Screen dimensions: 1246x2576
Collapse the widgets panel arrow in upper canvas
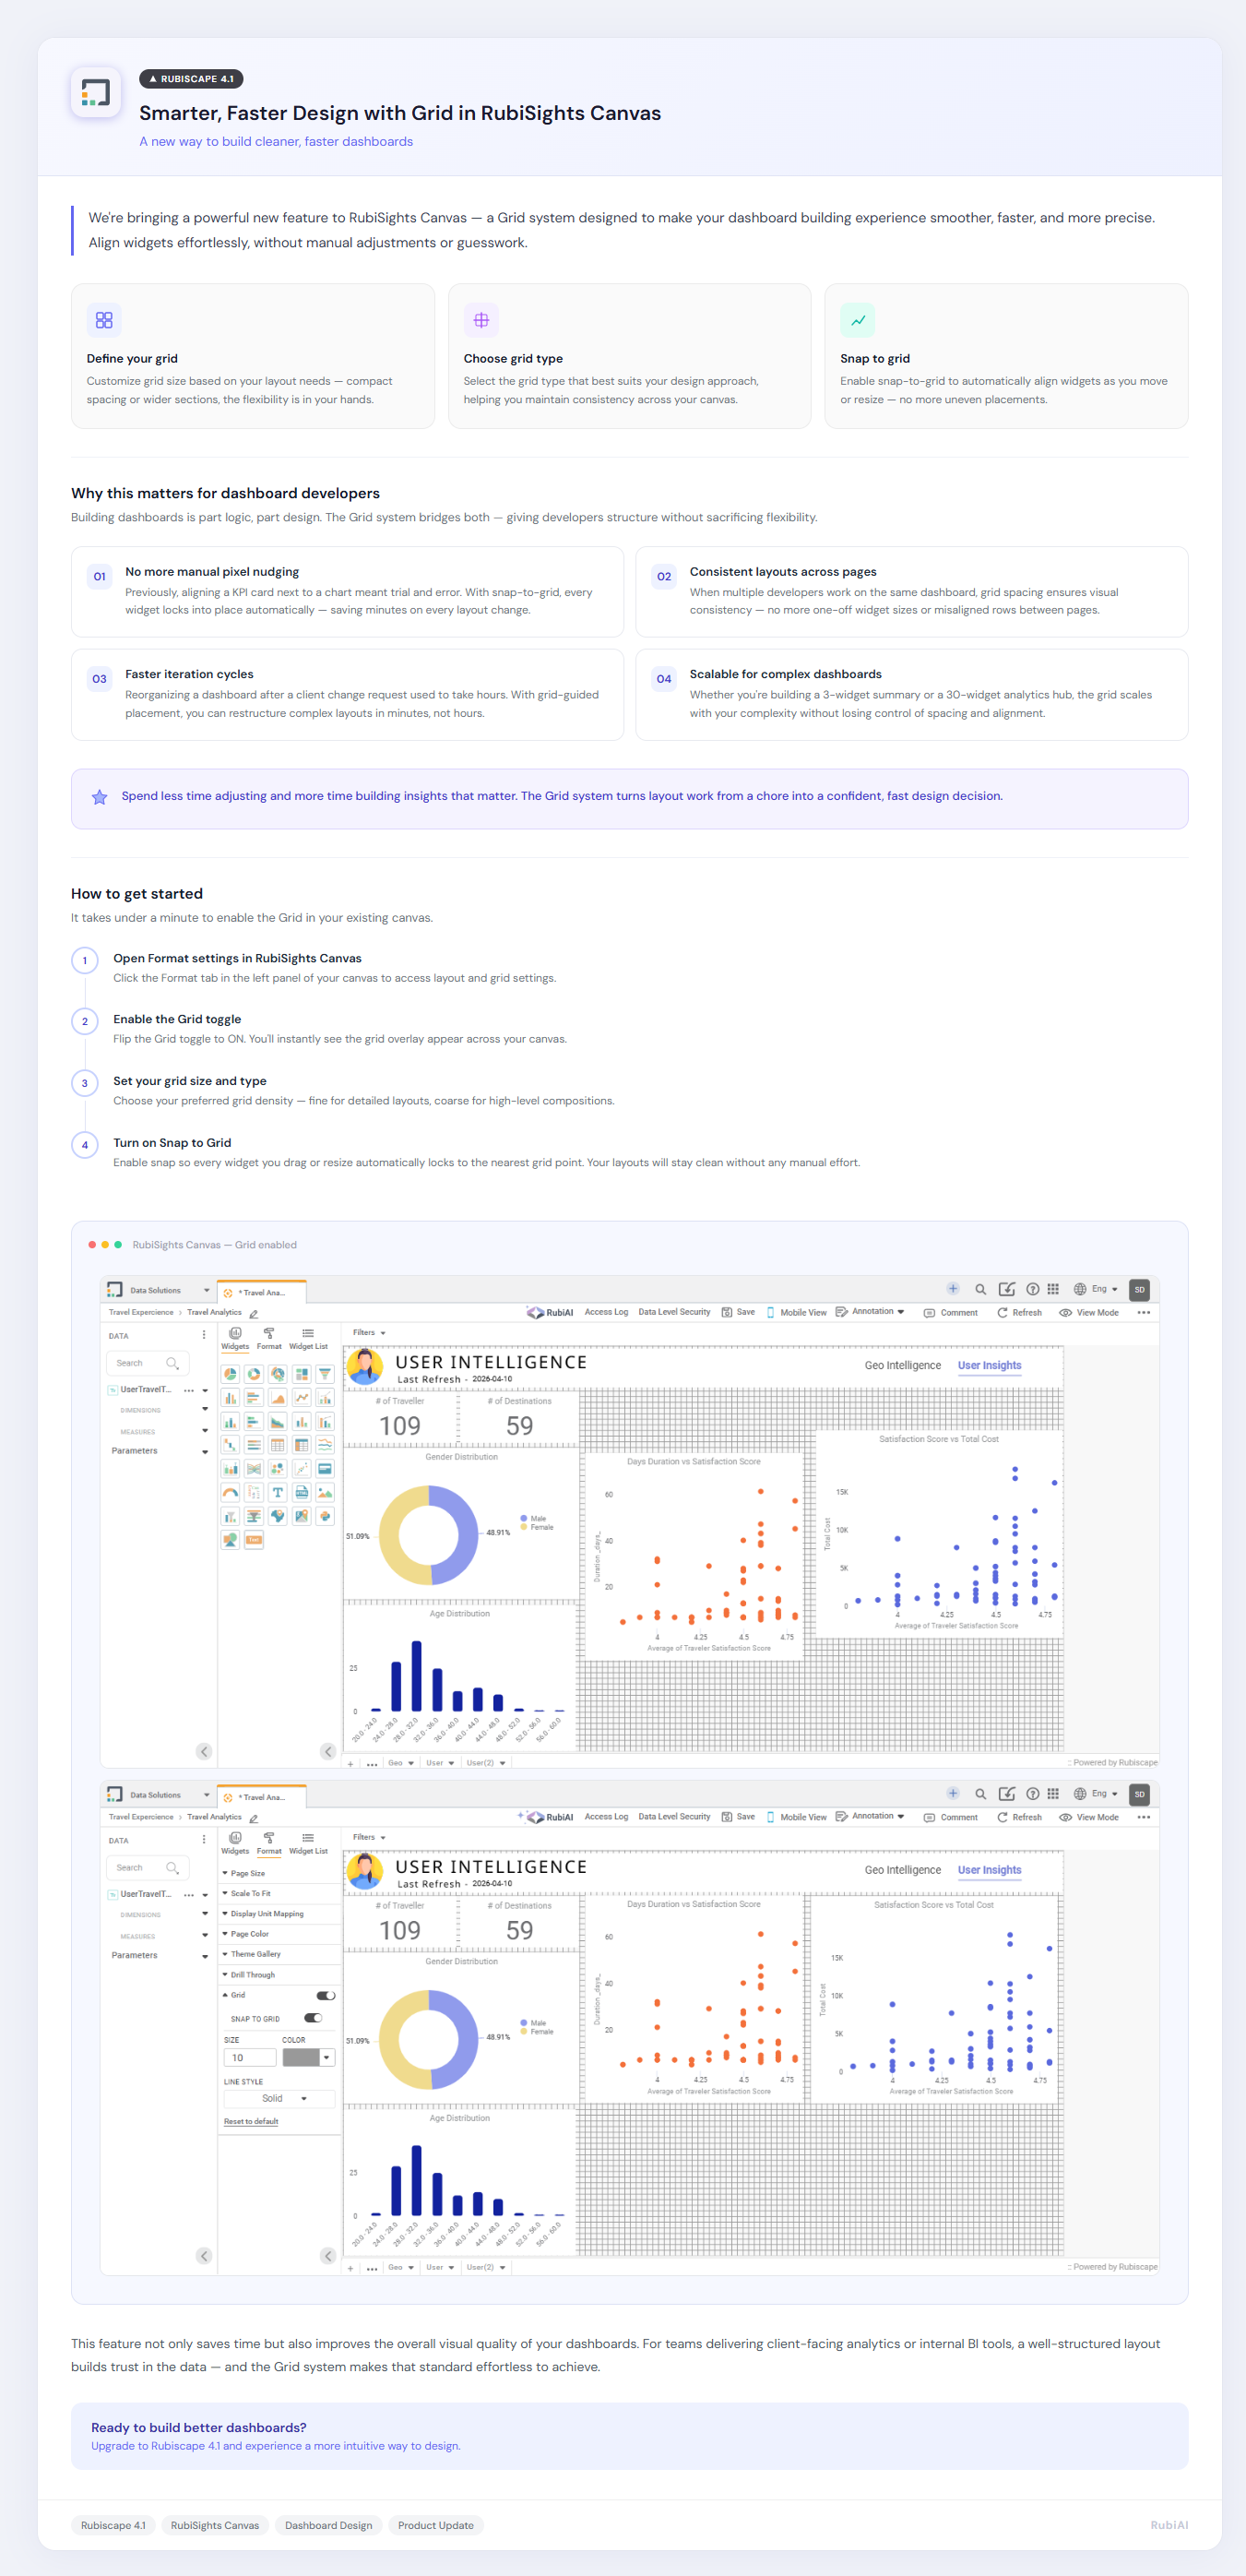(328, 1751)
